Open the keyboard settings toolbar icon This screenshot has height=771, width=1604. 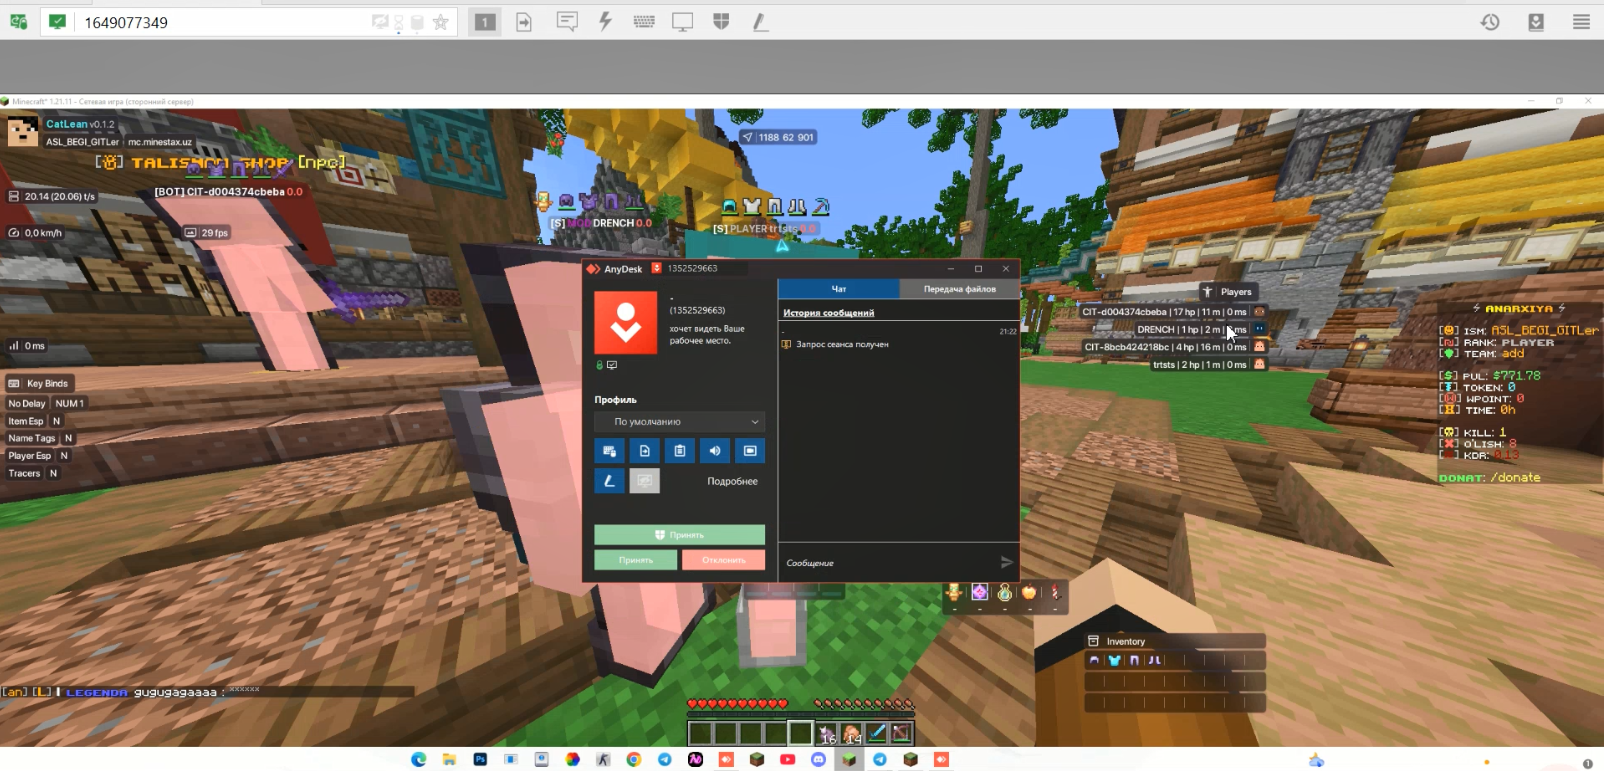[644, 22]
